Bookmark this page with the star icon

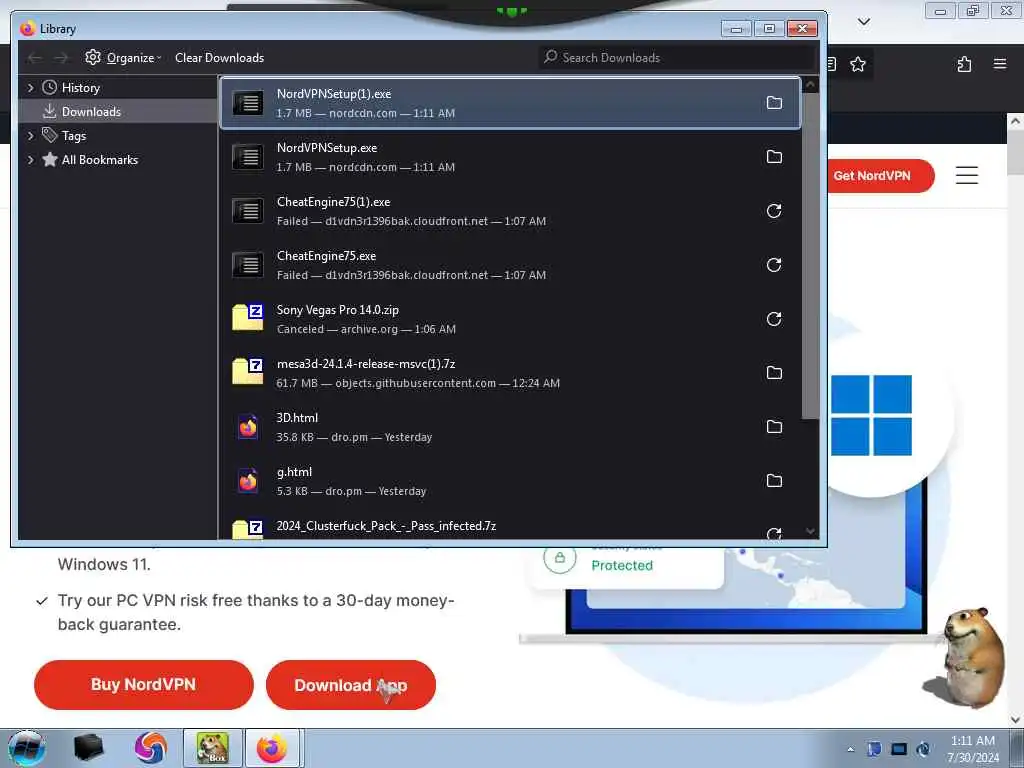857,64
